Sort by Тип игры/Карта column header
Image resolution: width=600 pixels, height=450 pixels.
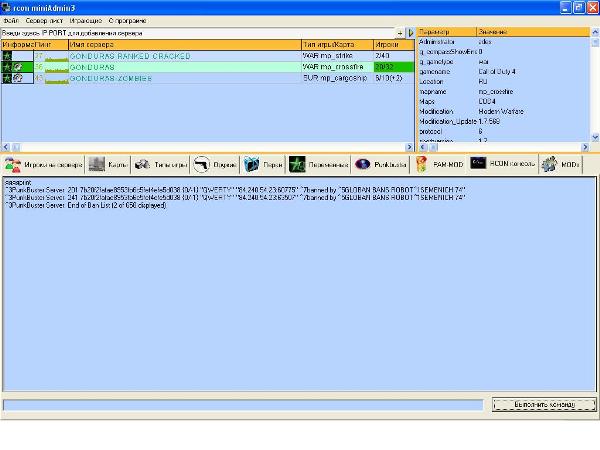338,45
